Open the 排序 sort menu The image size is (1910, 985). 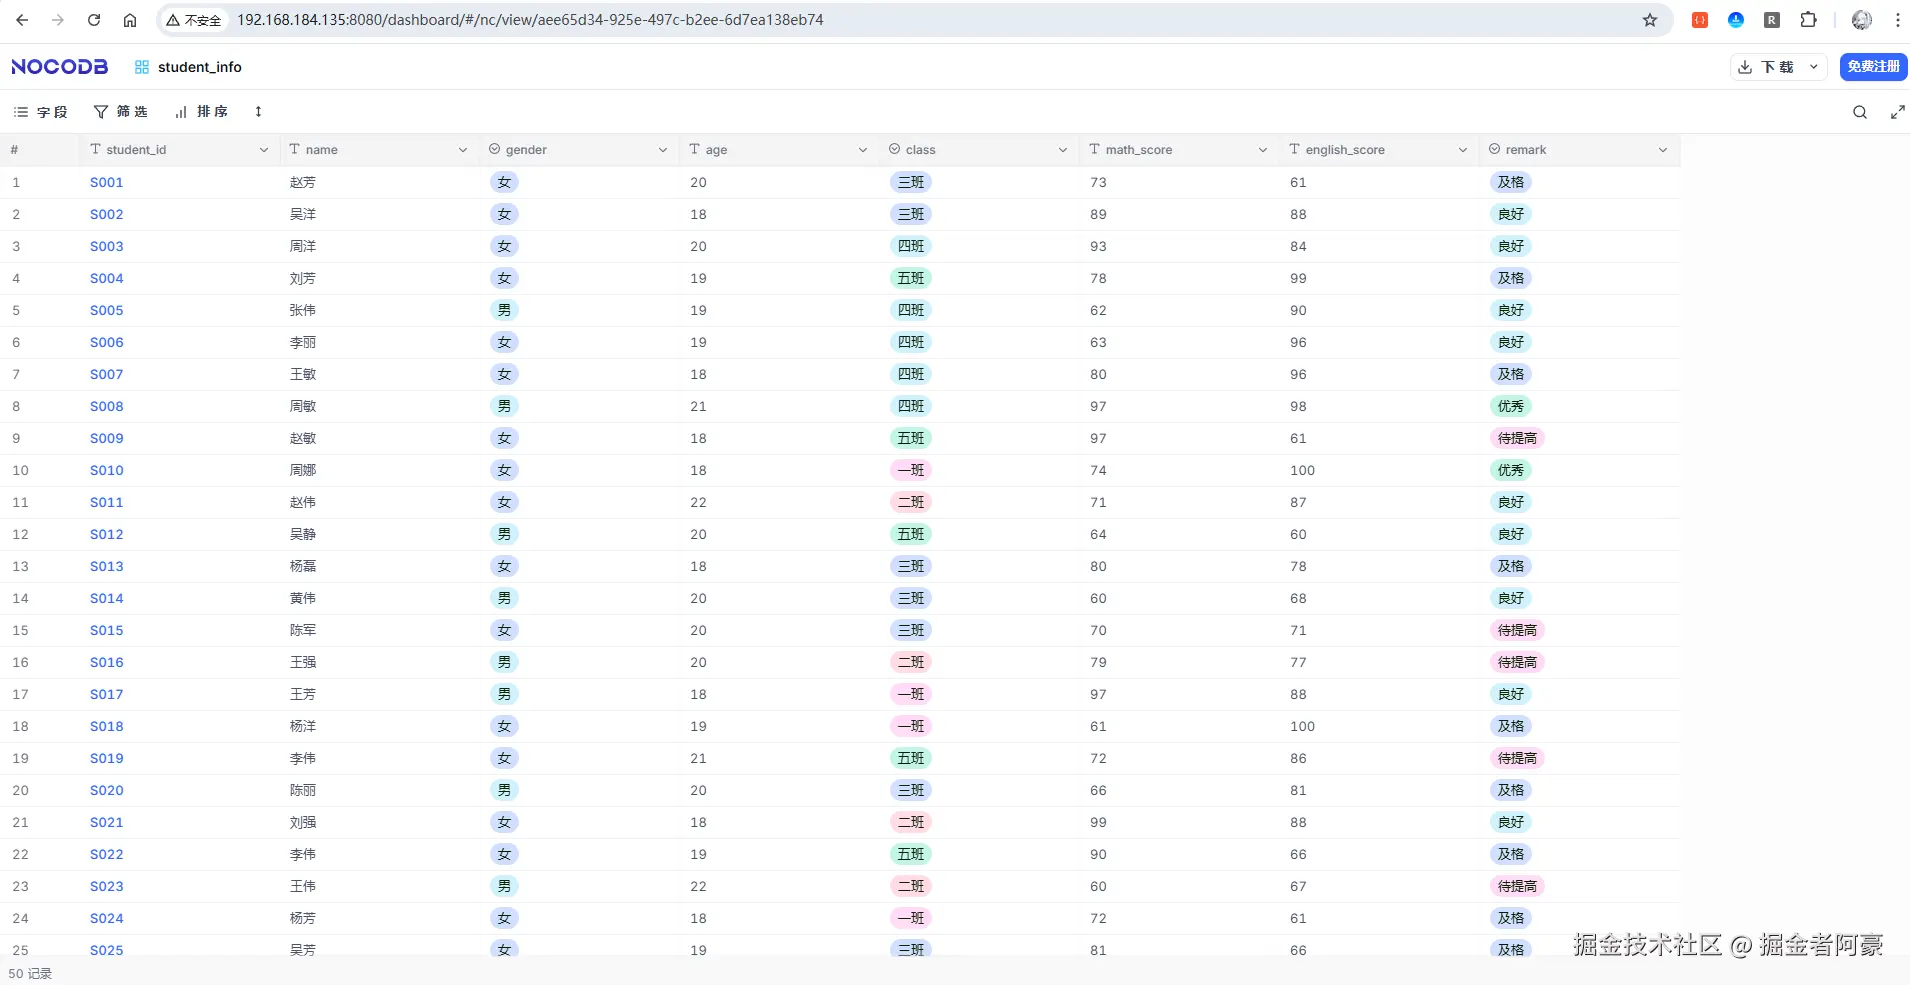(x=201, y=112)
